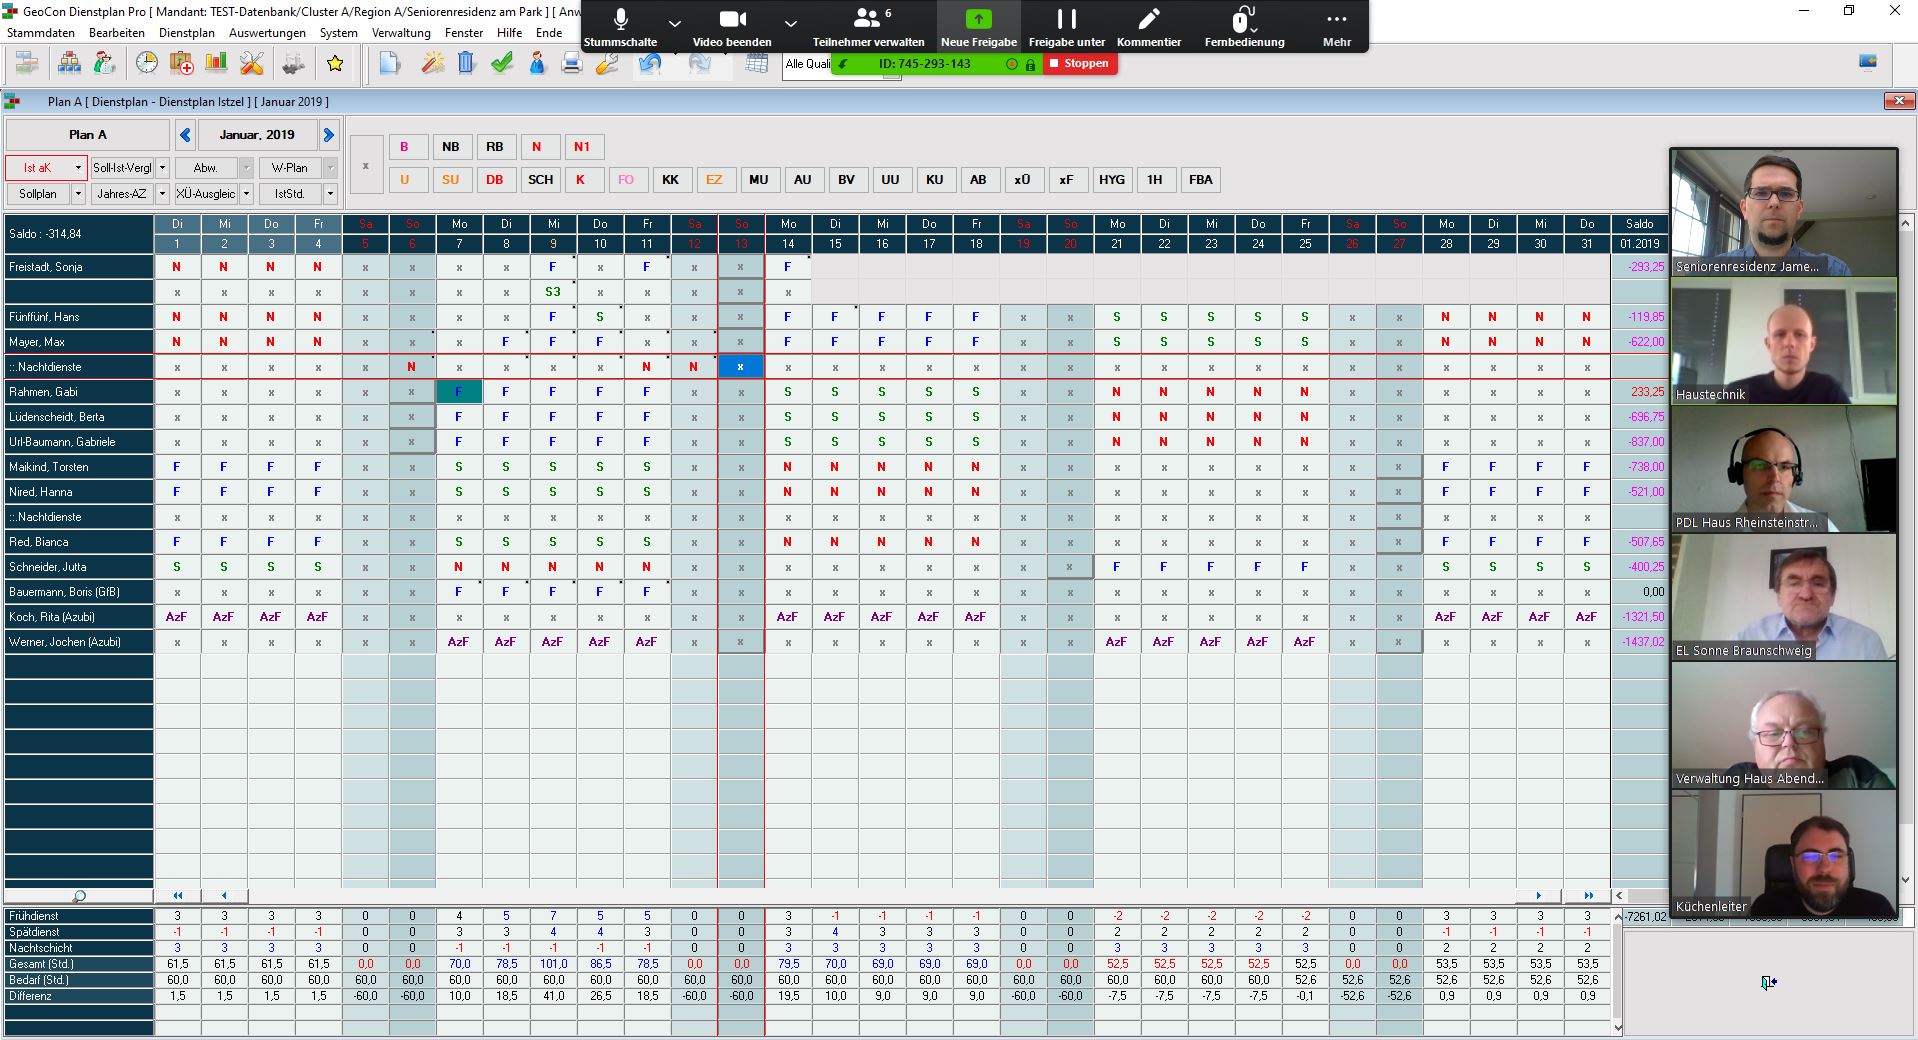Click the printer icon in toolbar

(x=571, y=64)
